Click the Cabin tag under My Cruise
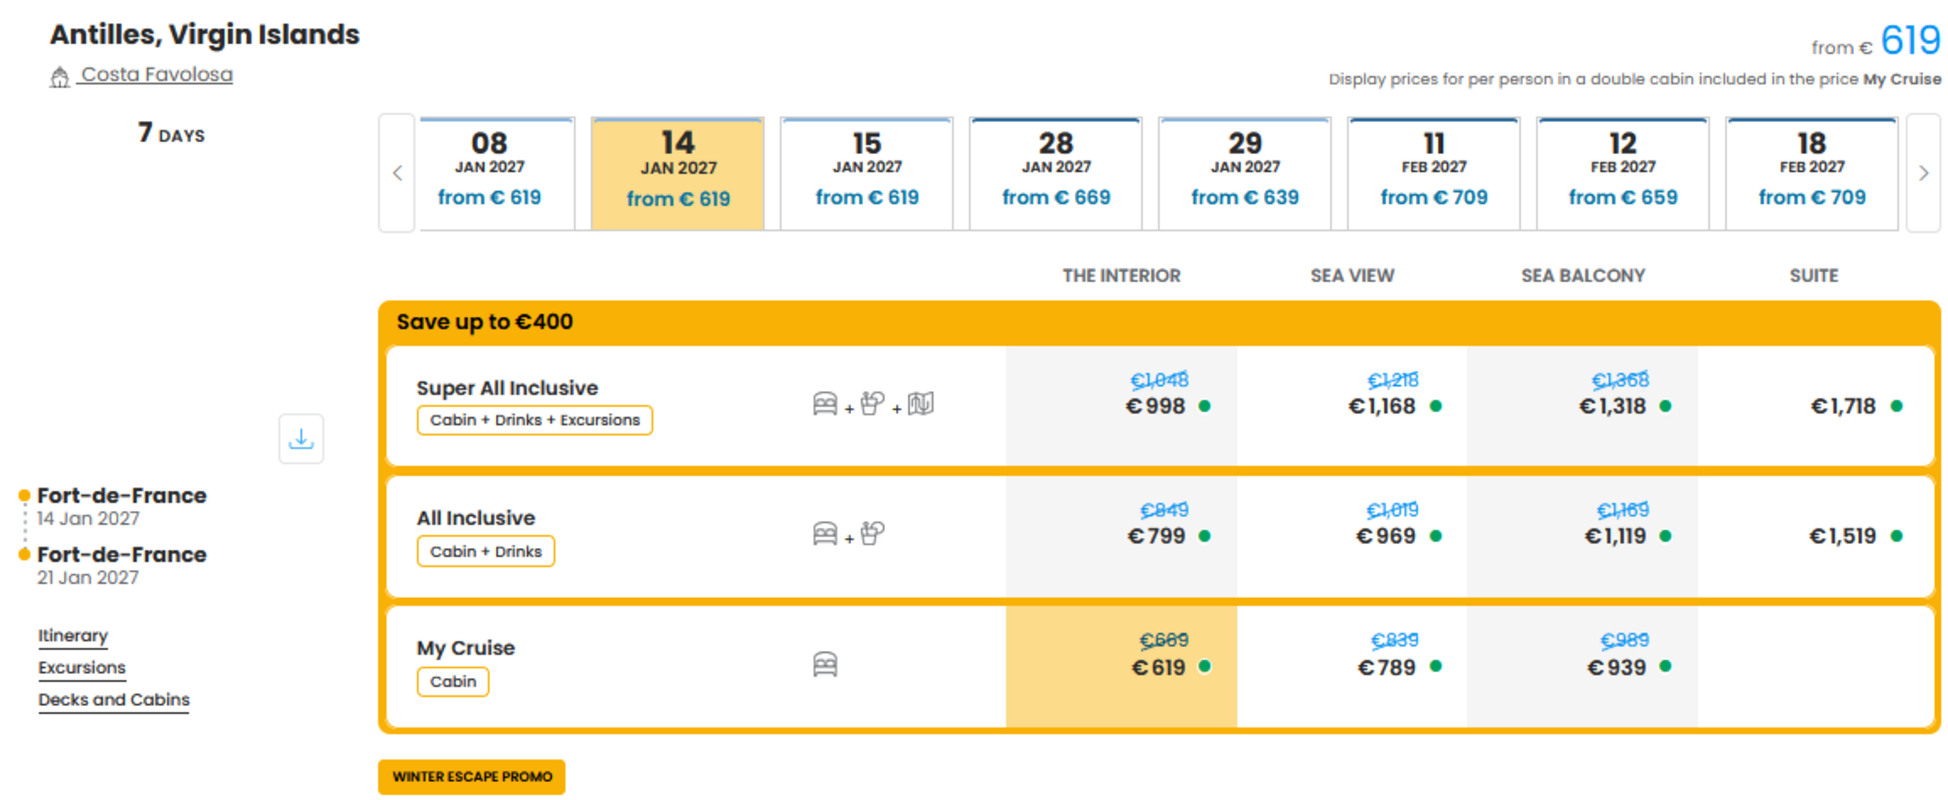 [453, 681]
